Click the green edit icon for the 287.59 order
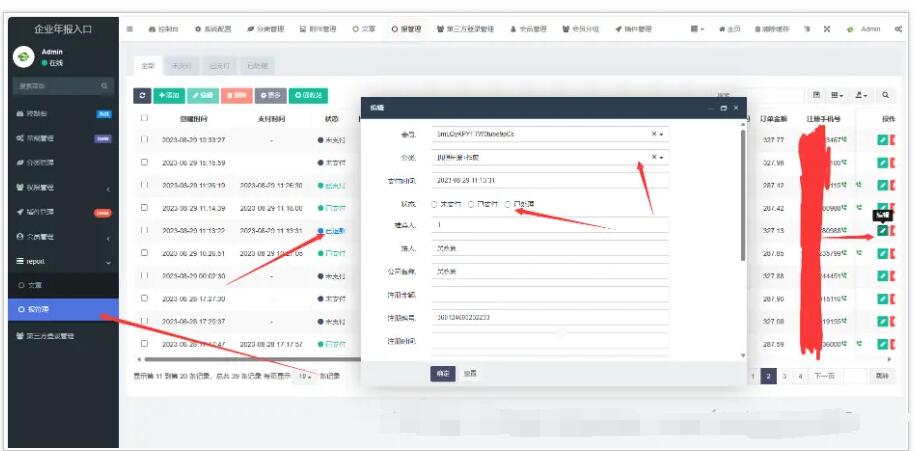 (882, 344)
